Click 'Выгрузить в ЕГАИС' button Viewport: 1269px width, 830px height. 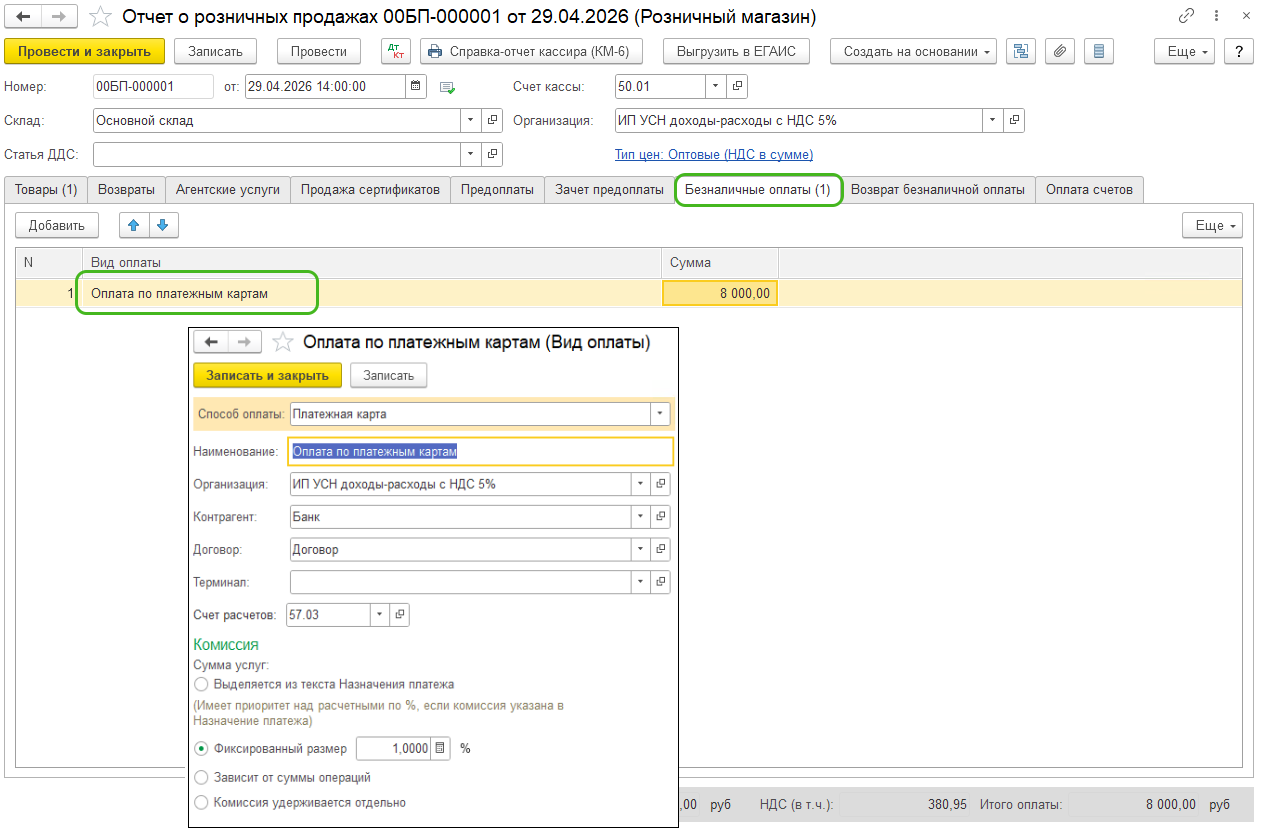[737, 51]
